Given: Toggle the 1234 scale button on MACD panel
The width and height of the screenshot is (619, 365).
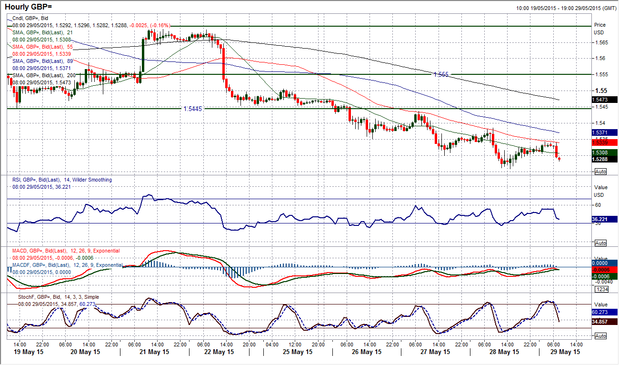Looking at the screenshot, I should click(x=600, y=289).
